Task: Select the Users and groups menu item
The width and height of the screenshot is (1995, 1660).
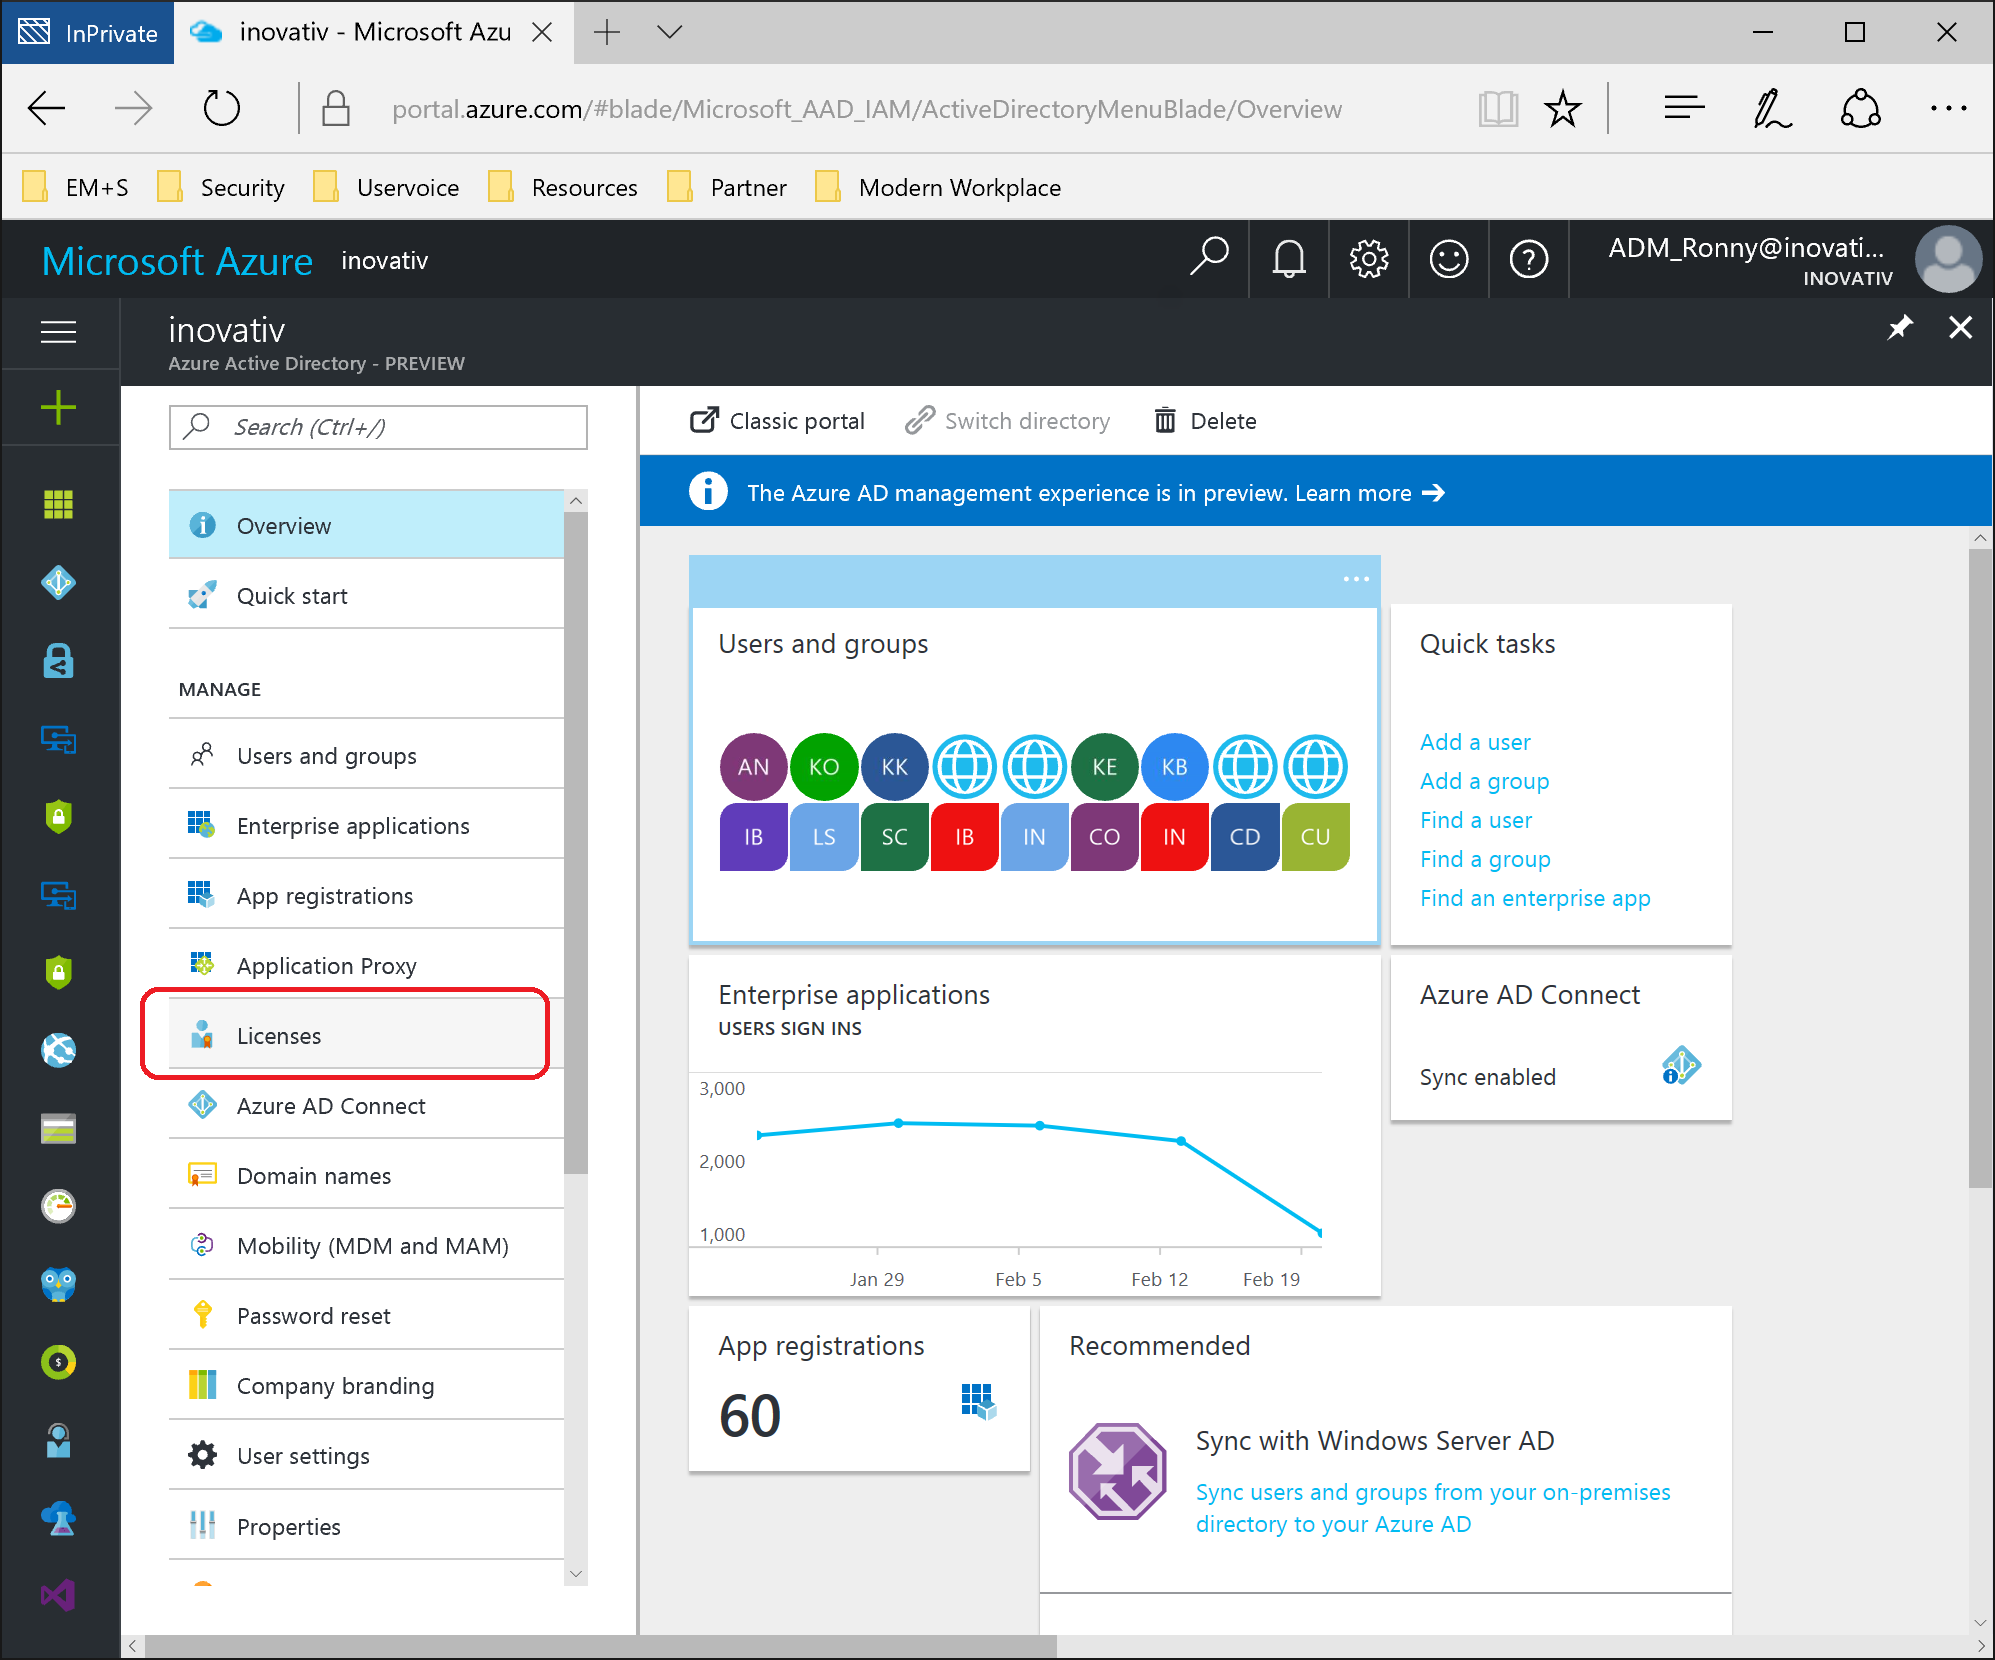Action: point(325,756)
